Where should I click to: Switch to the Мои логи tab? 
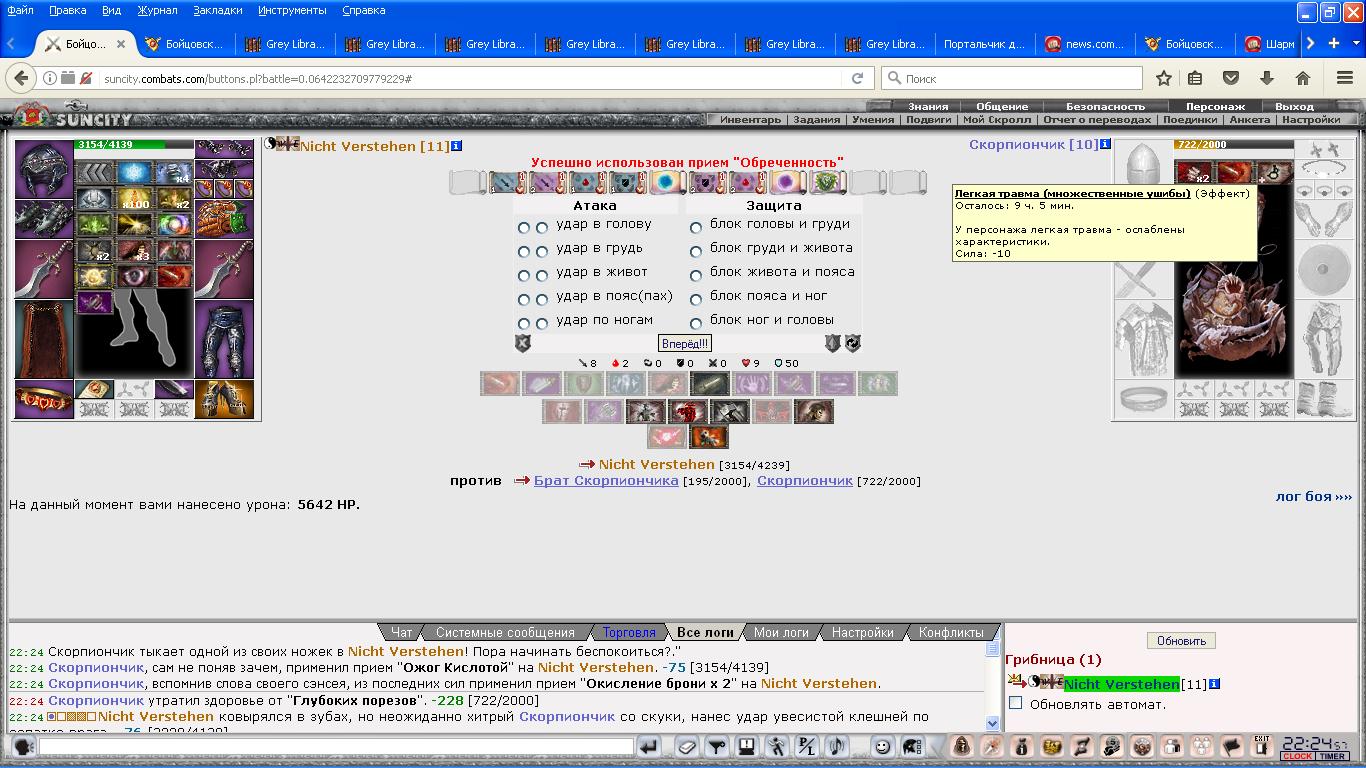(781, 632)
